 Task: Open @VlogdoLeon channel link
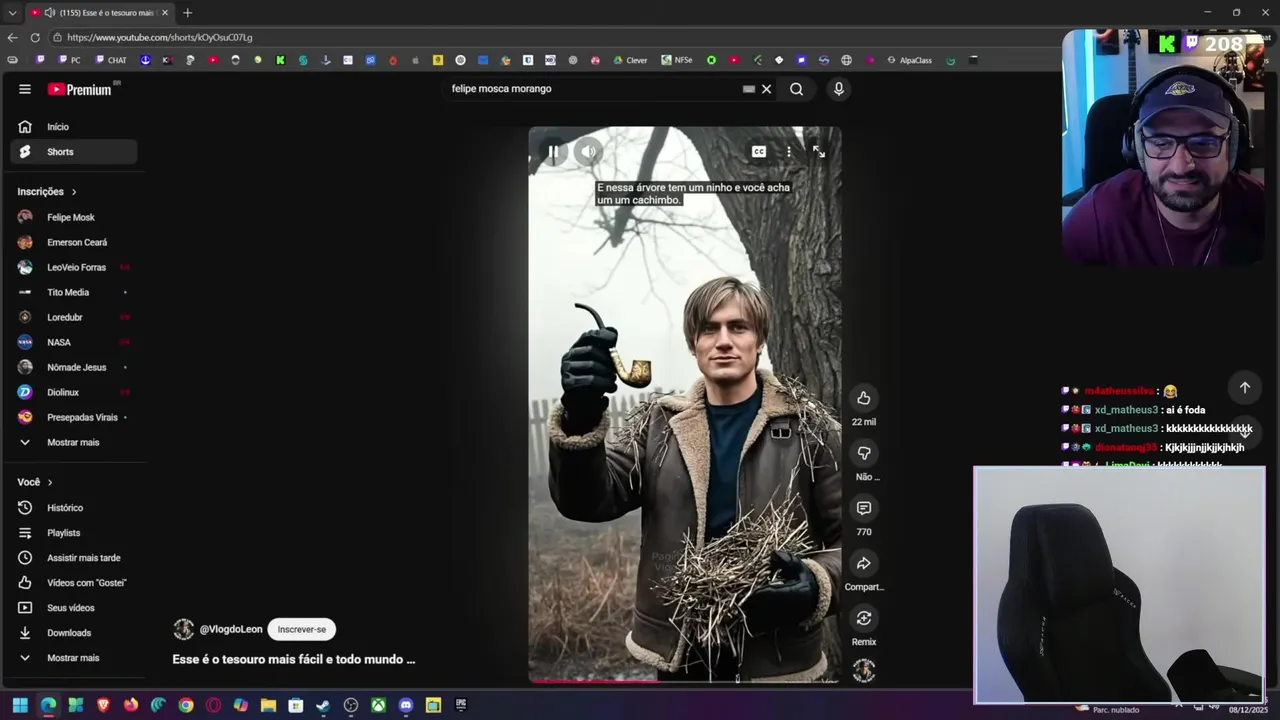point(231,629)
